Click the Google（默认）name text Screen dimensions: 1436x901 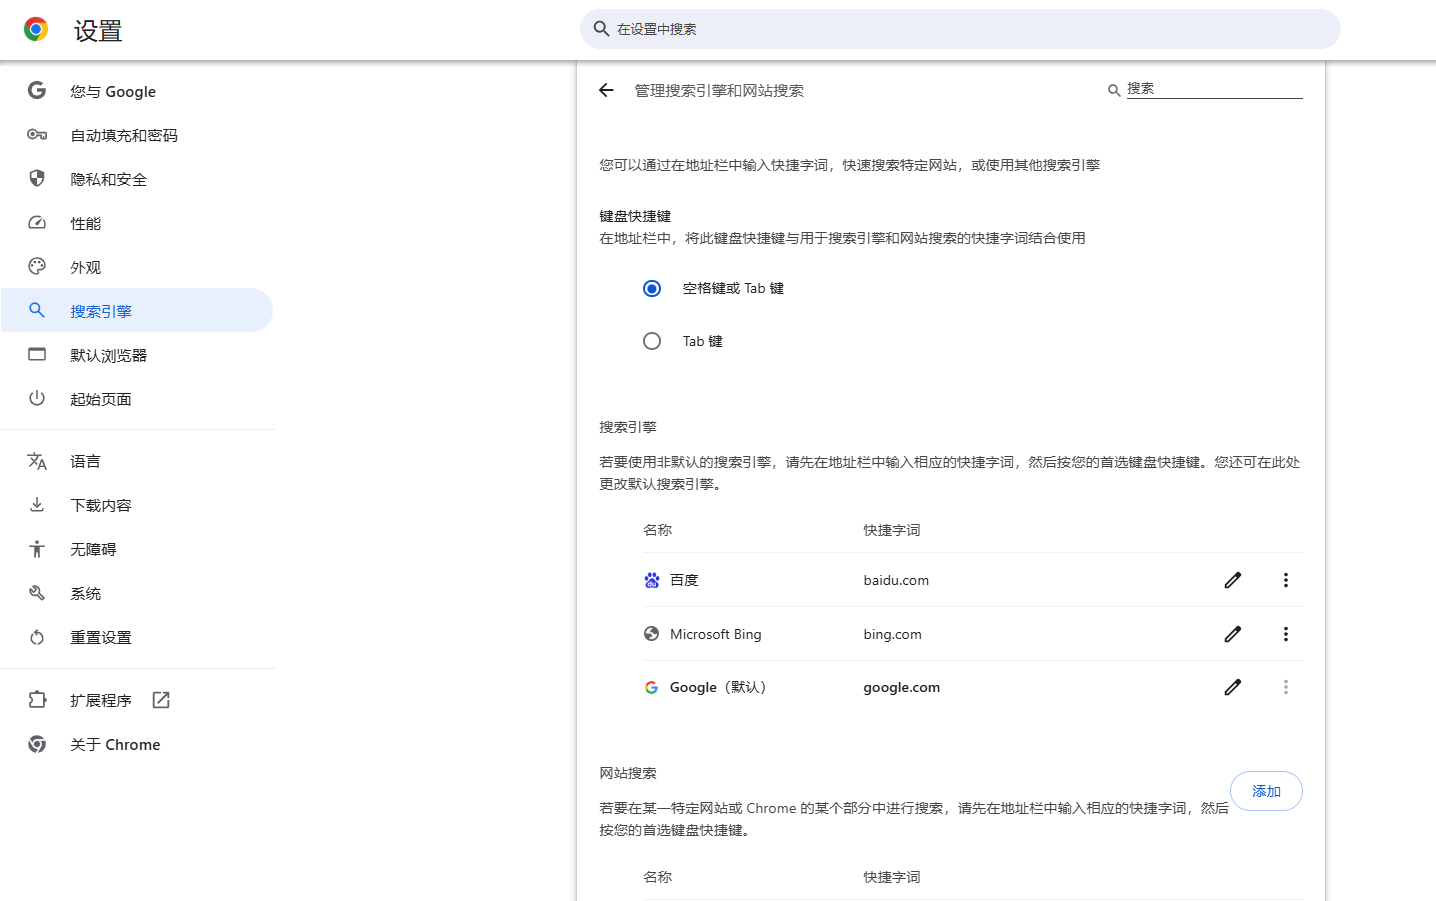tap(720, 687)
